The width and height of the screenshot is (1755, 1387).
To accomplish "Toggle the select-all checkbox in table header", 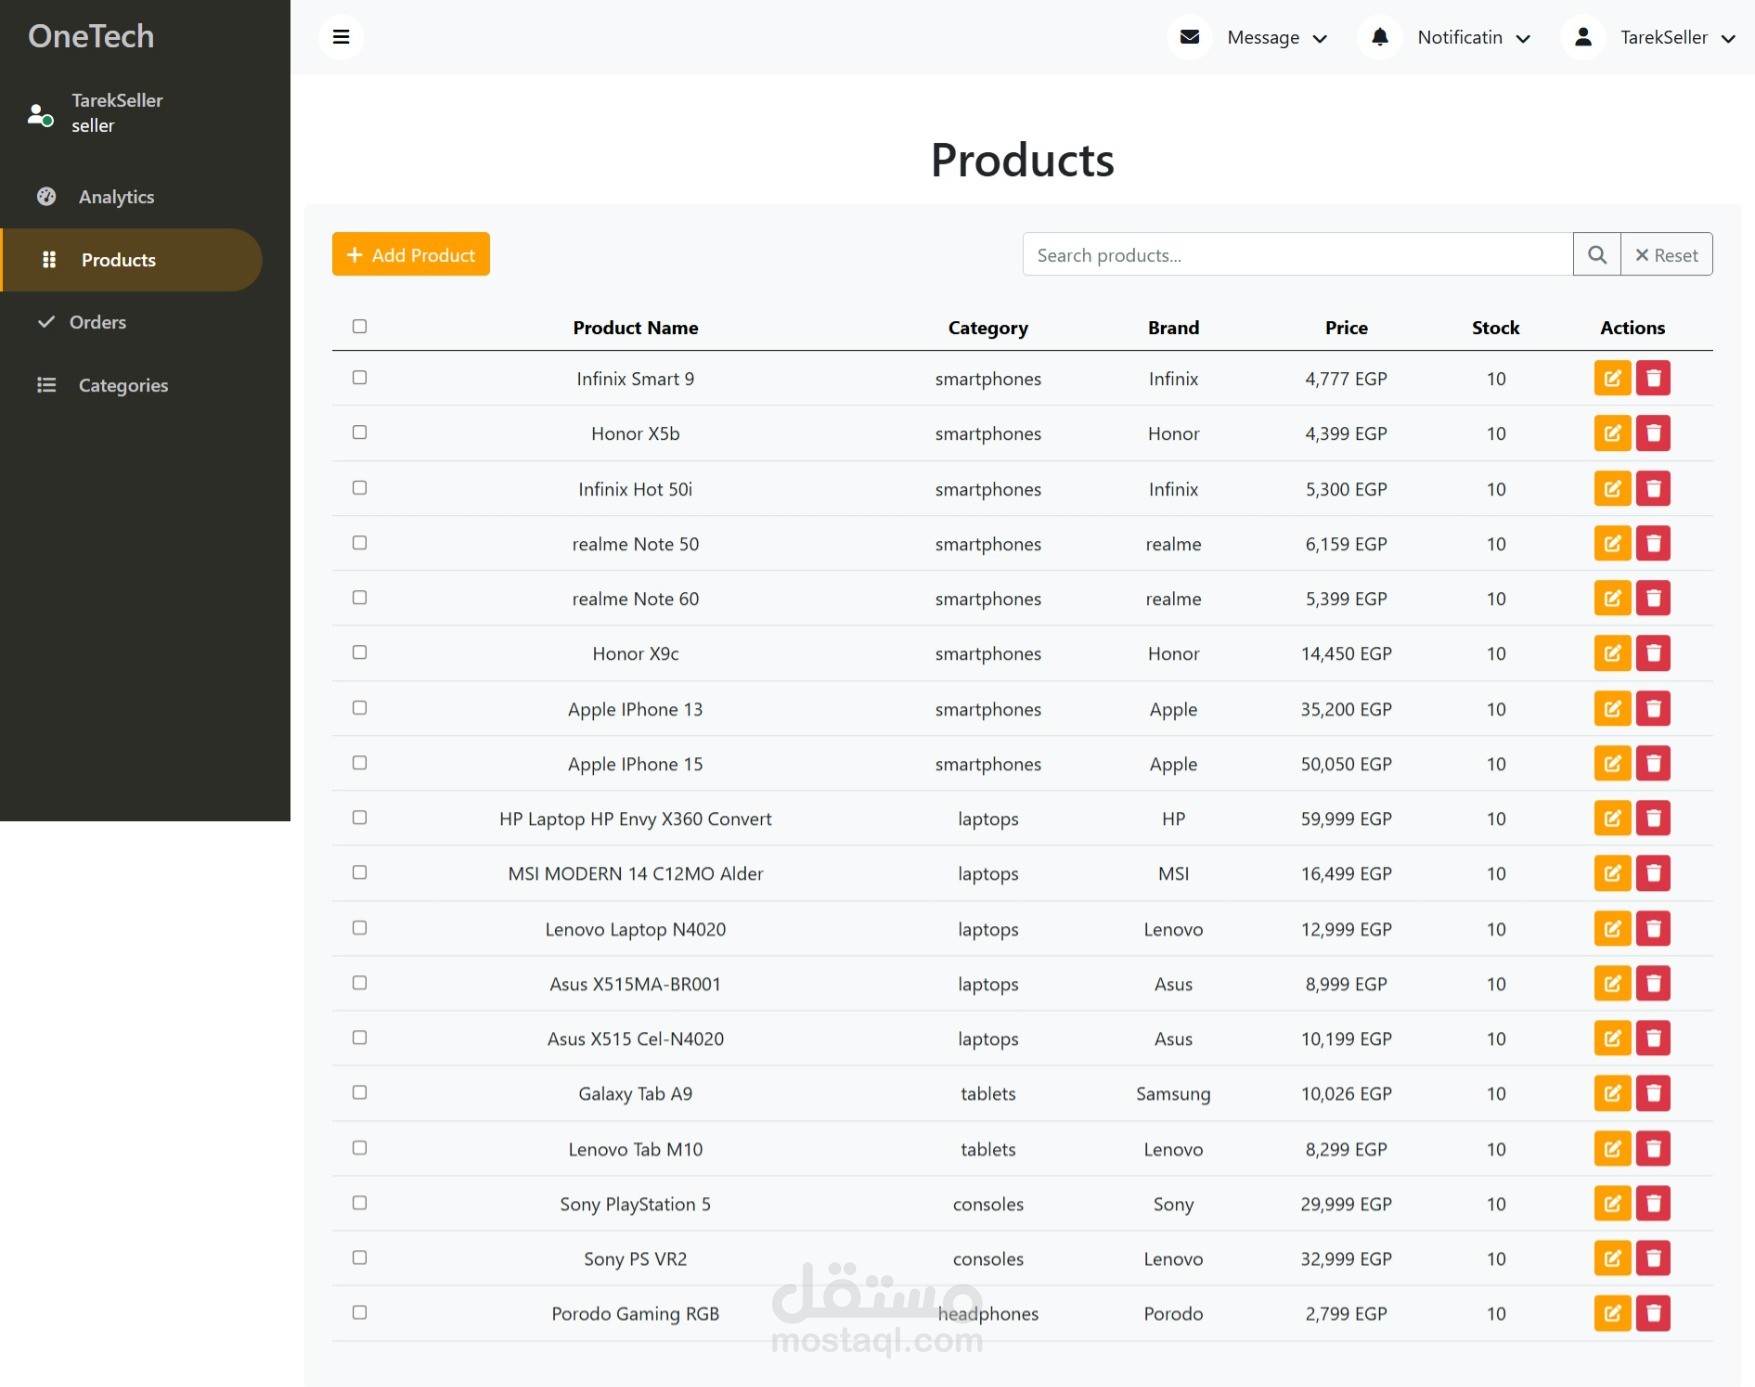I will coord(360,326).
